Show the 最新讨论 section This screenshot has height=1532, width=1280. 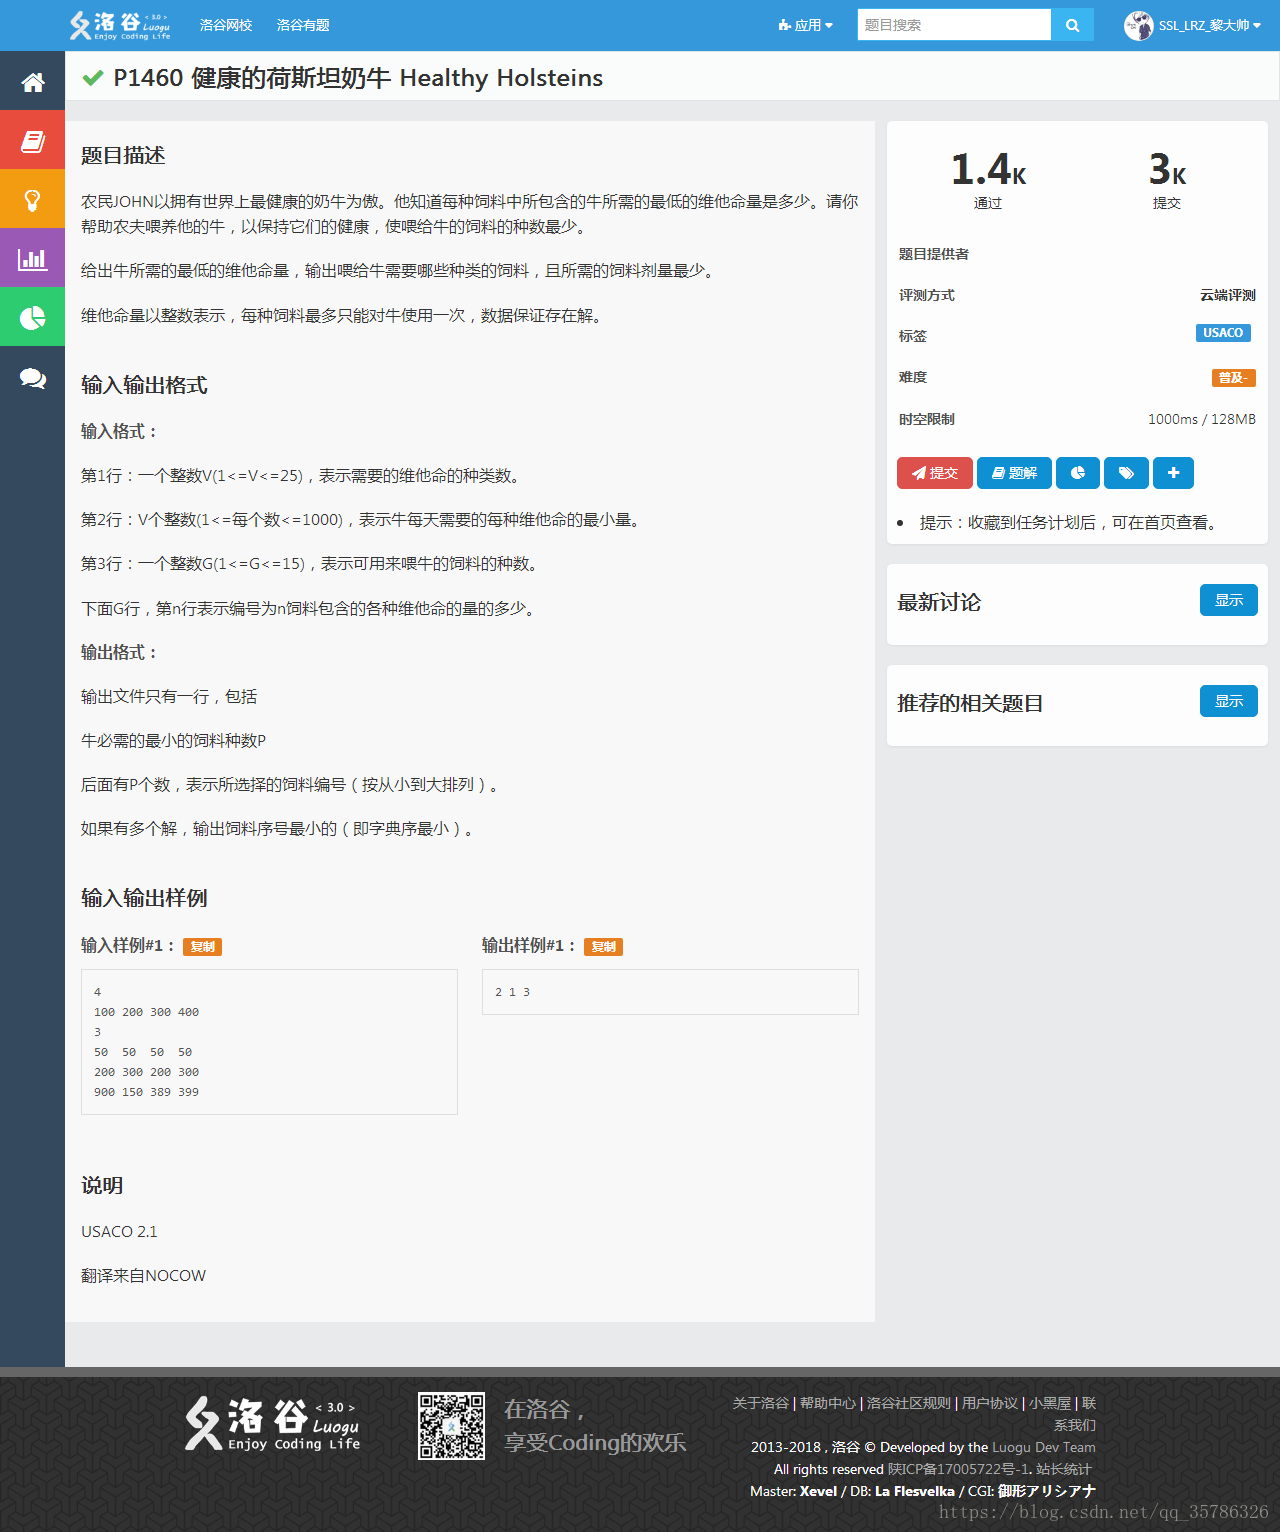(1229, 600)
